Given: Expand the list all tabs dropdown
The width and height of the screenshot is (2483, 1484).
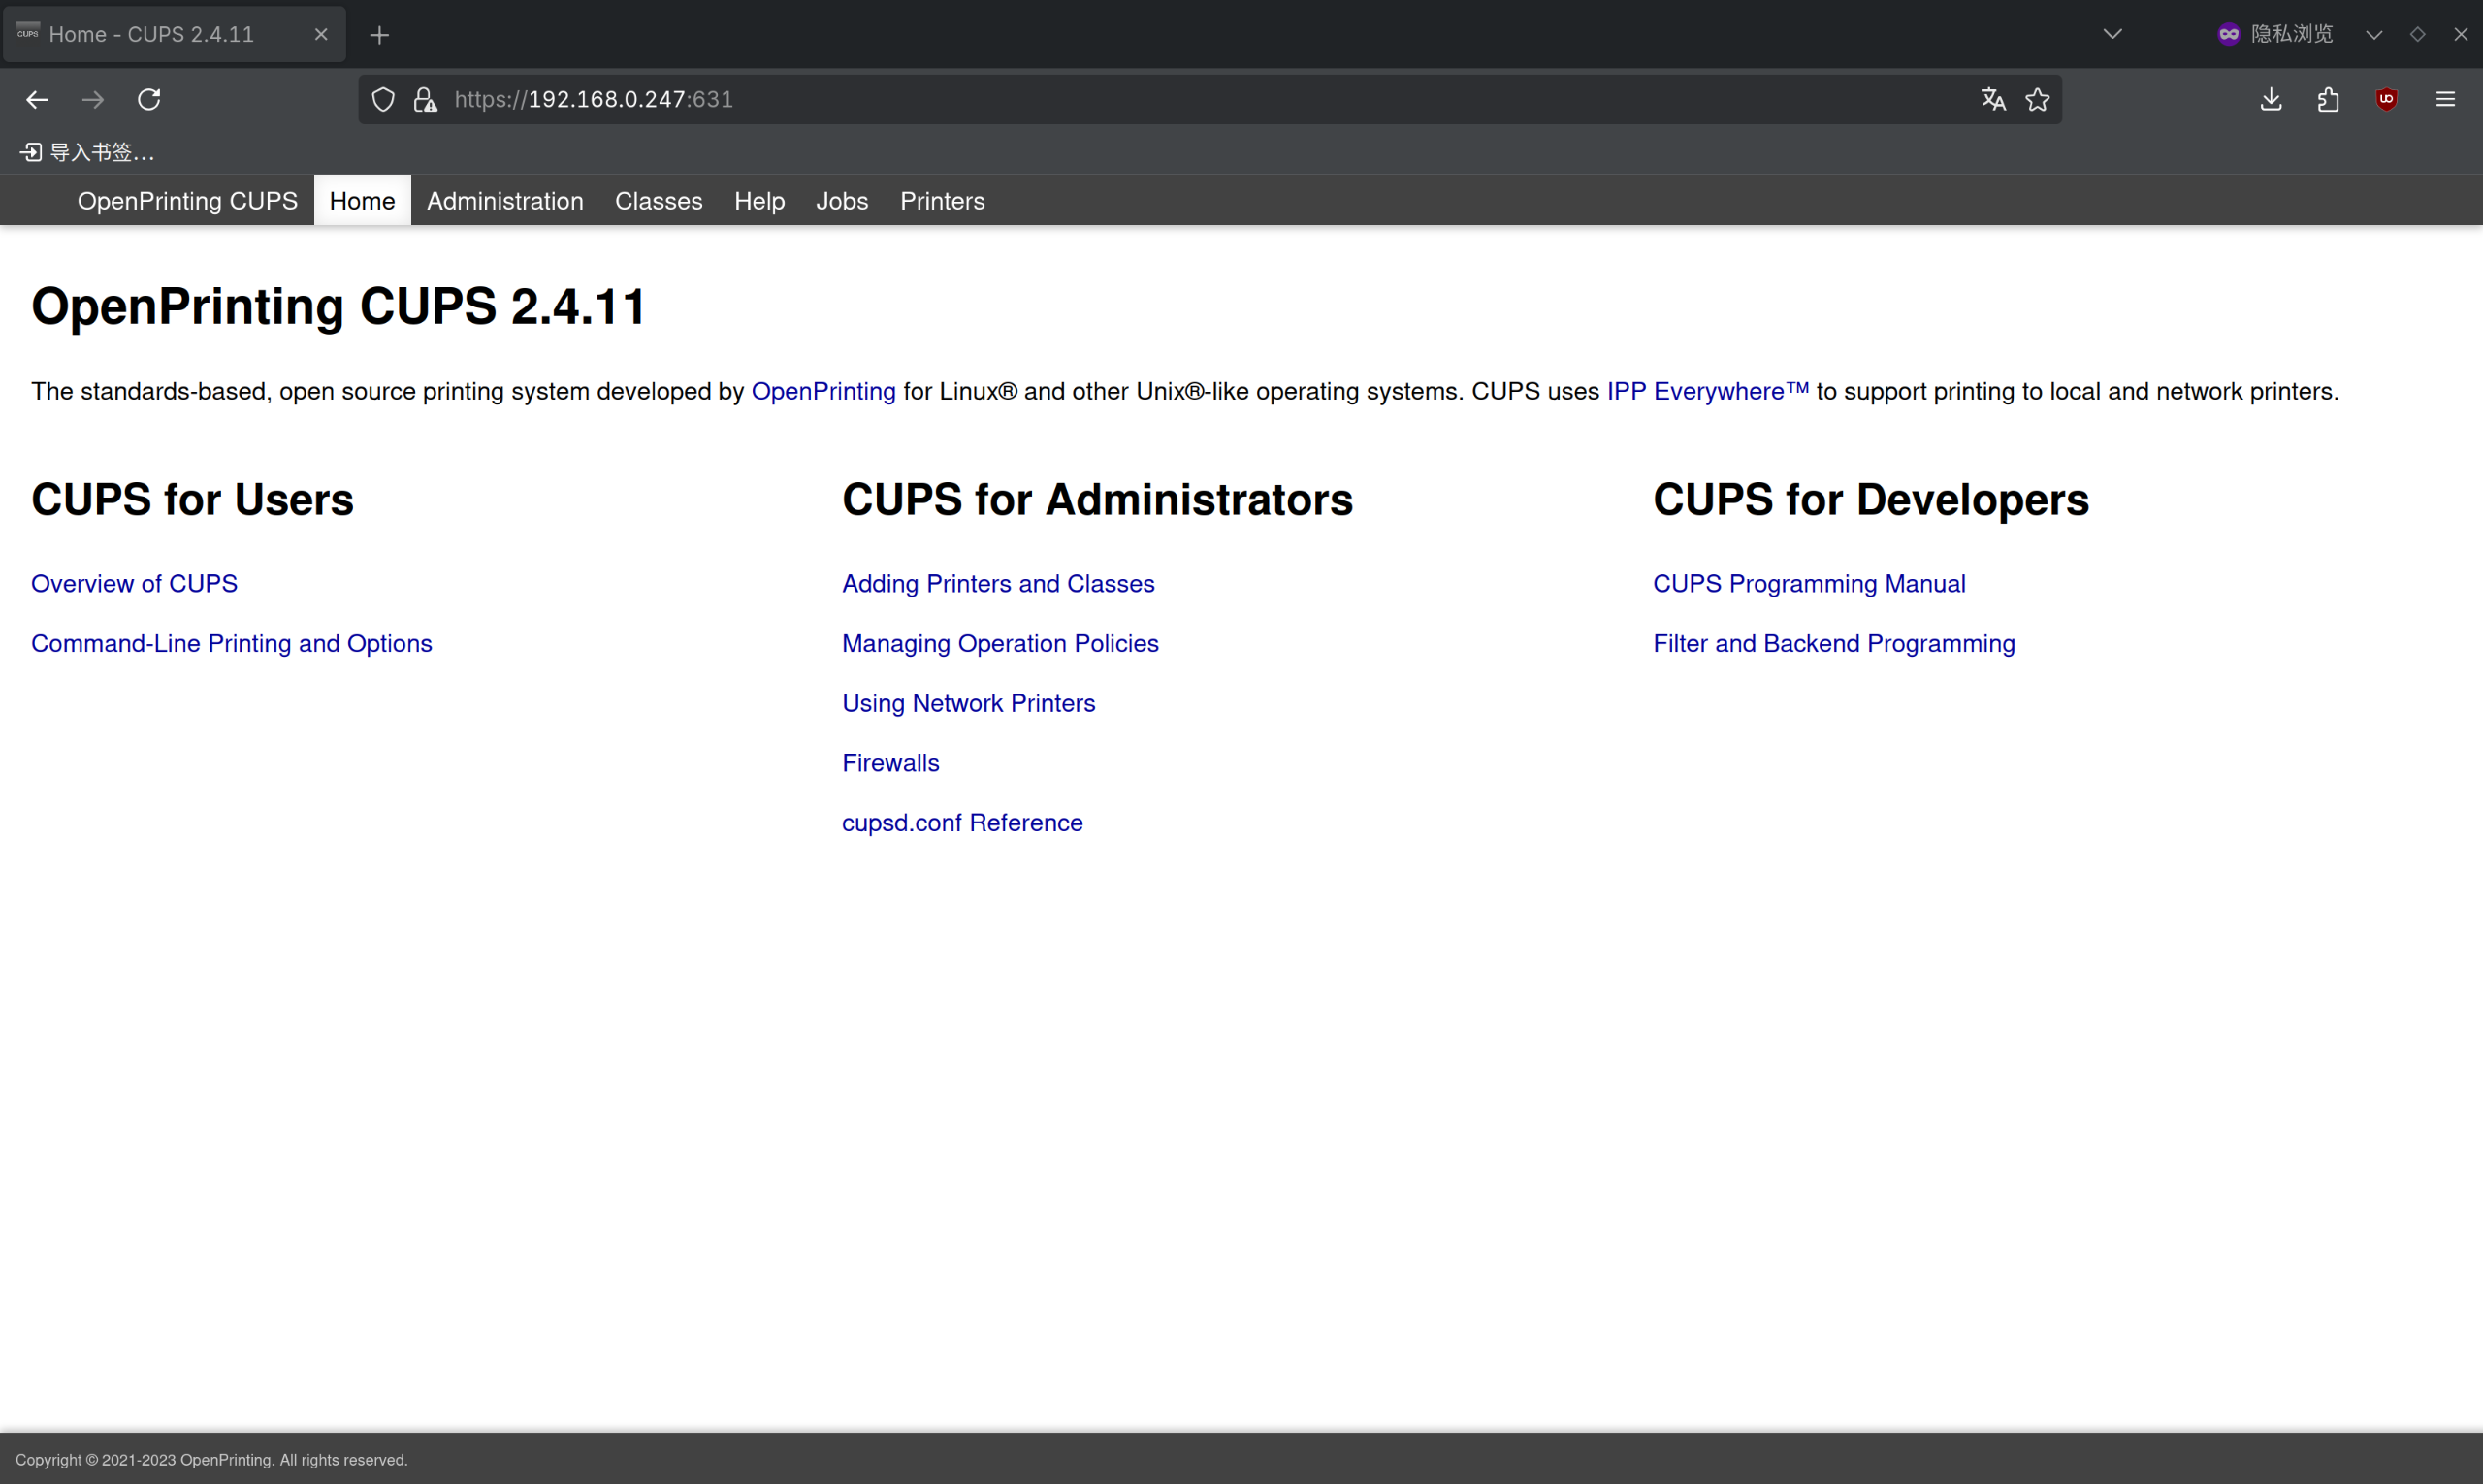Looking at the screenshot, I should 2112,34.
